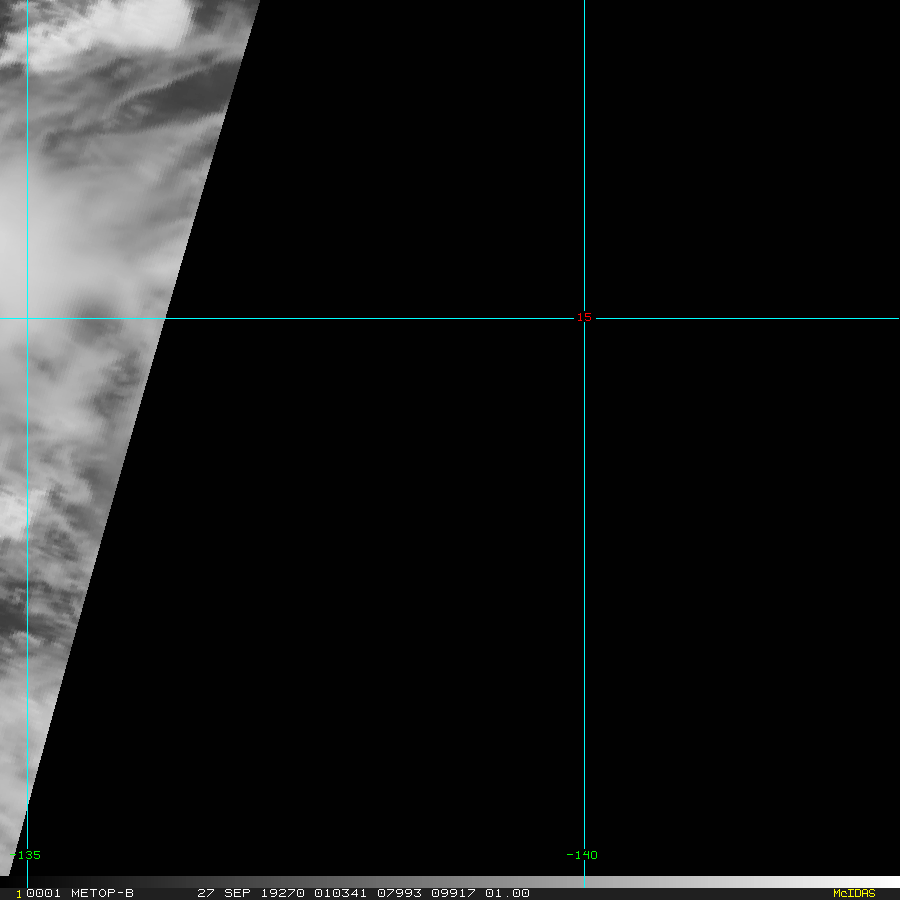Click the green -135 longitude label
Viewport: 900px width, 900px height.
click(26, 855)
